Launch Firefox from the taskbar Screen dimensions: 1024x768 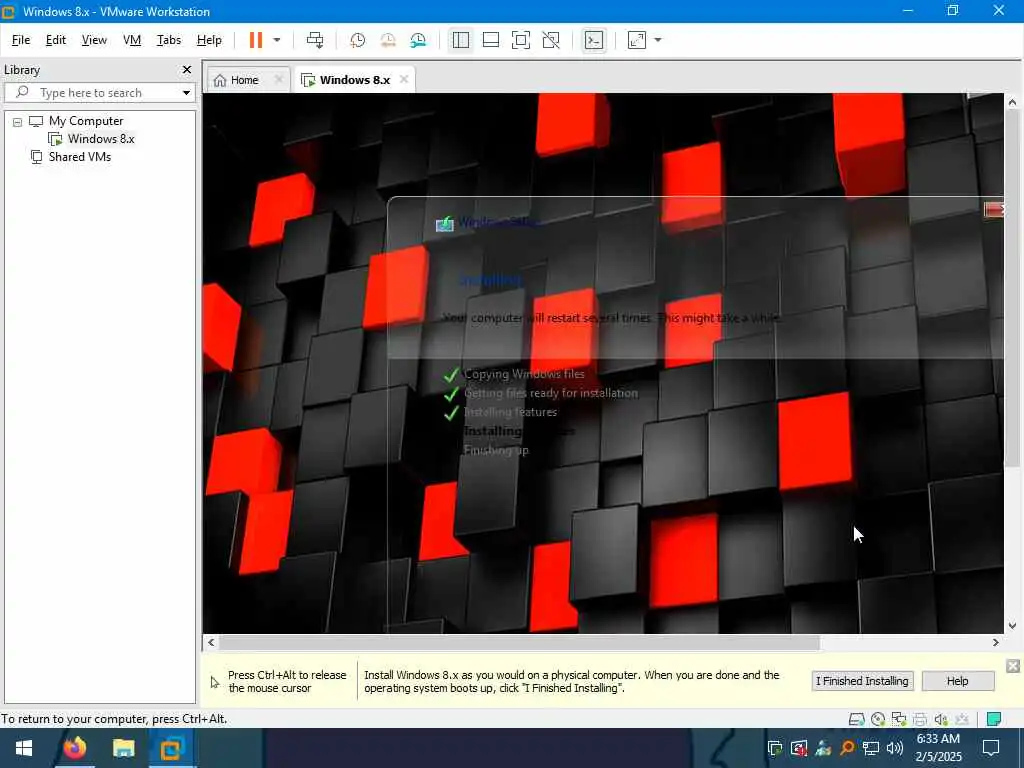[x=74, y=748]
